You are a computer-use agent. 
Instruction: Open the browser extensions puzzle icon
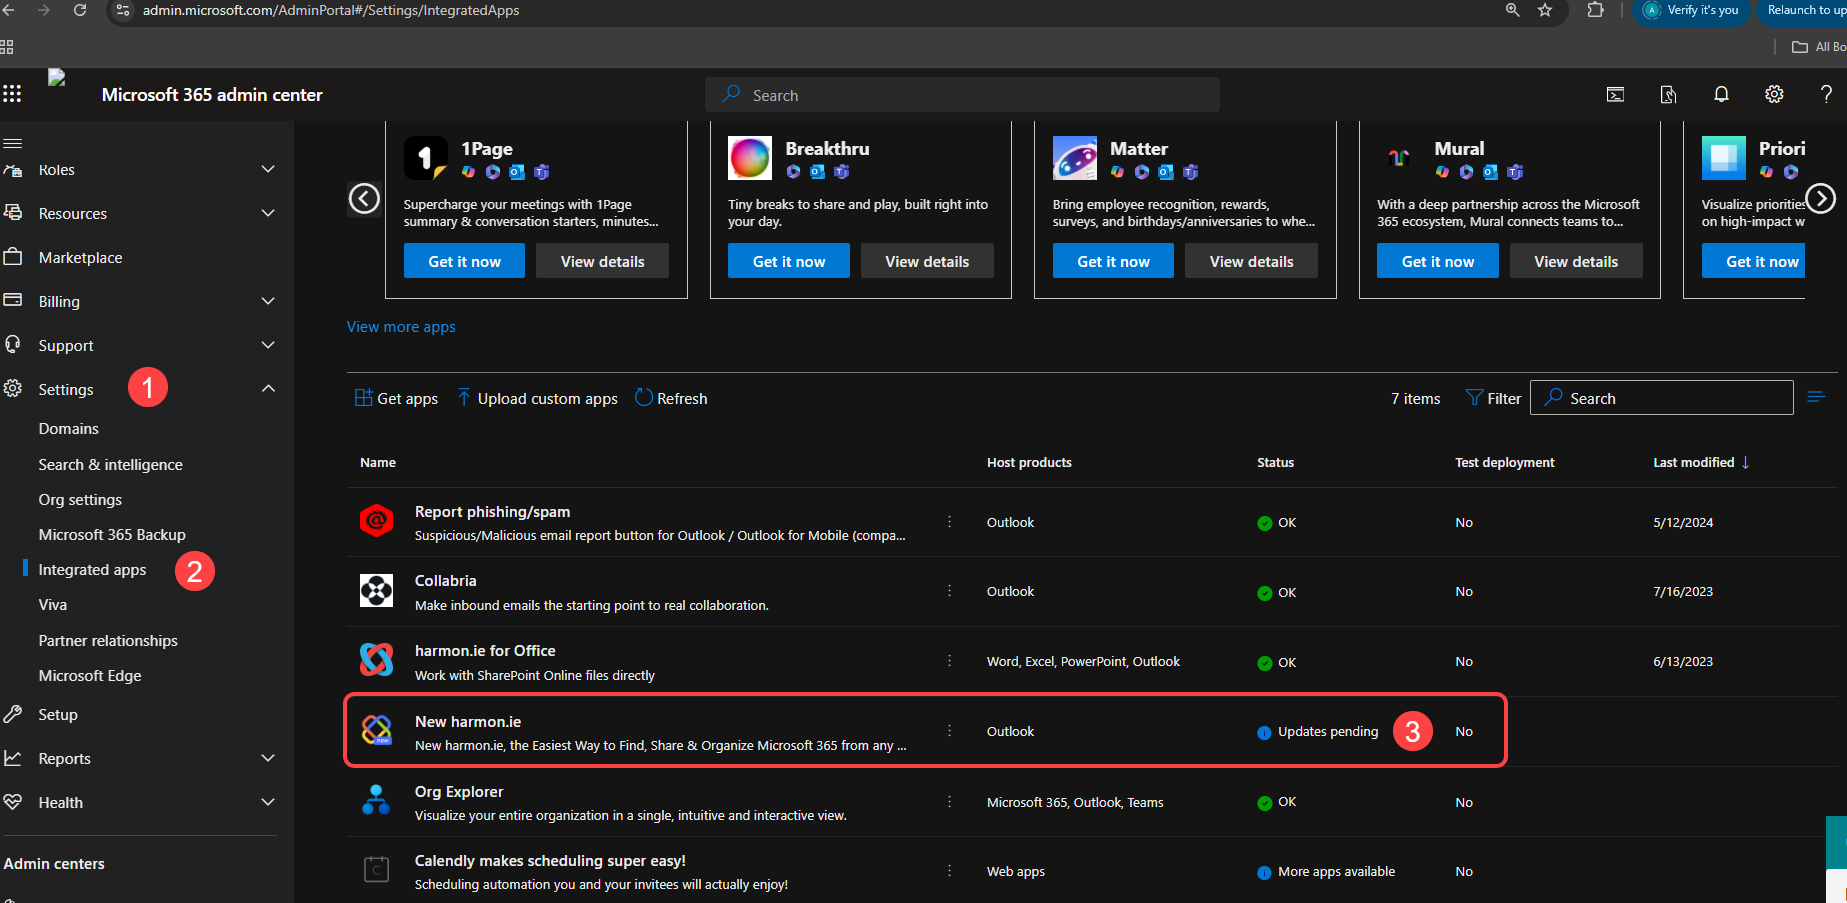(x=1595, y=10)
